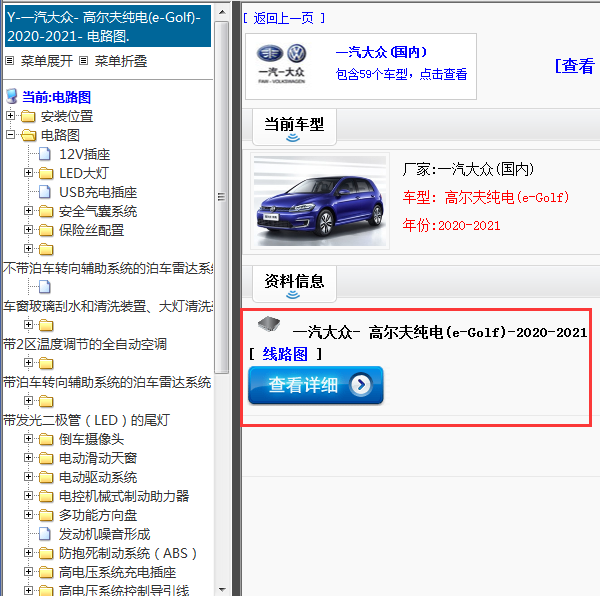This screenshot has height=596, width=600.
Task: Collapse the 电路图 tree node
Action: pos(10,134)
